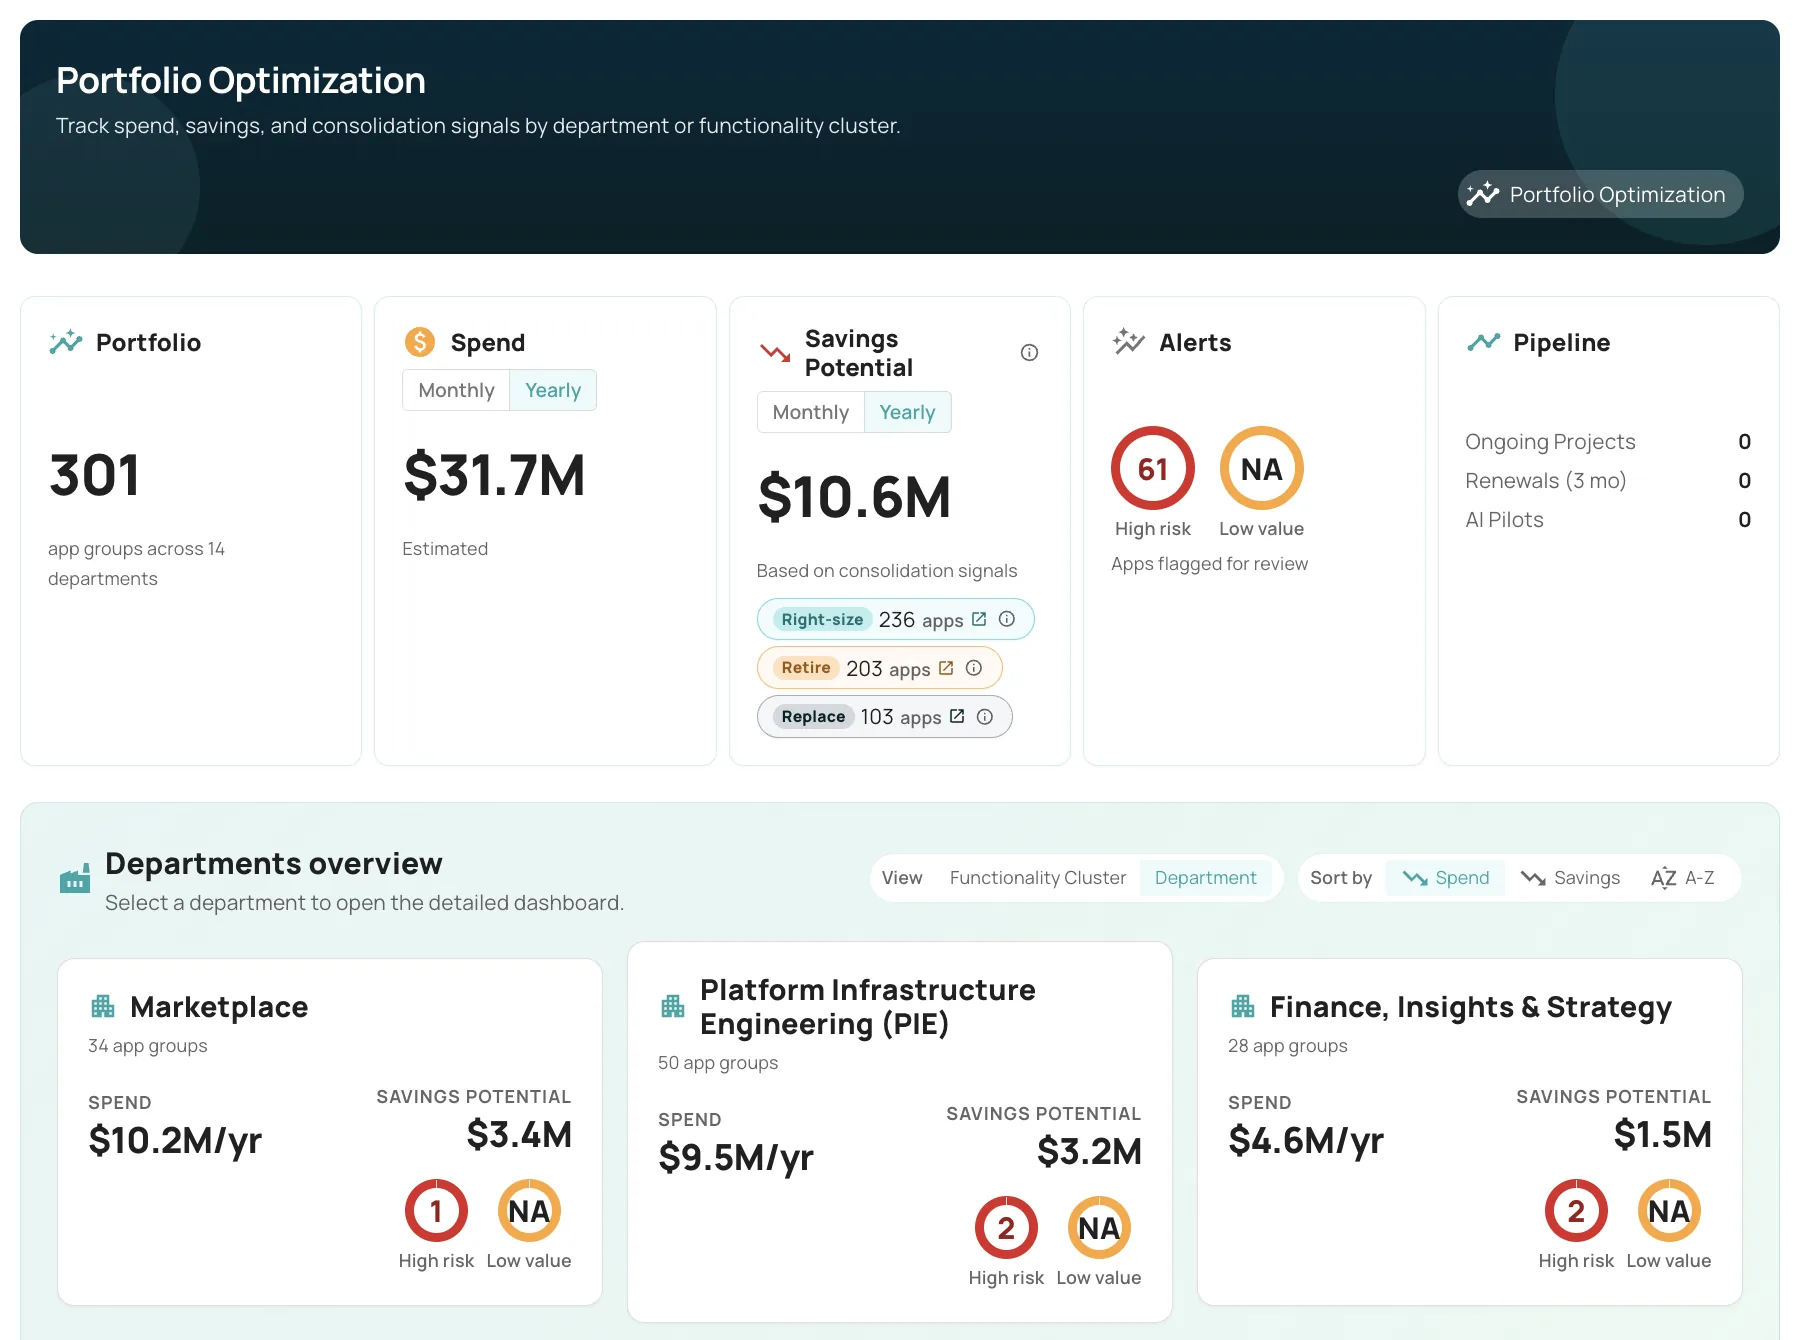Select AI Pilots in Pipeline
Image resolution: width=1802 pixels, height=1340 pixels.
(1608, 519)
